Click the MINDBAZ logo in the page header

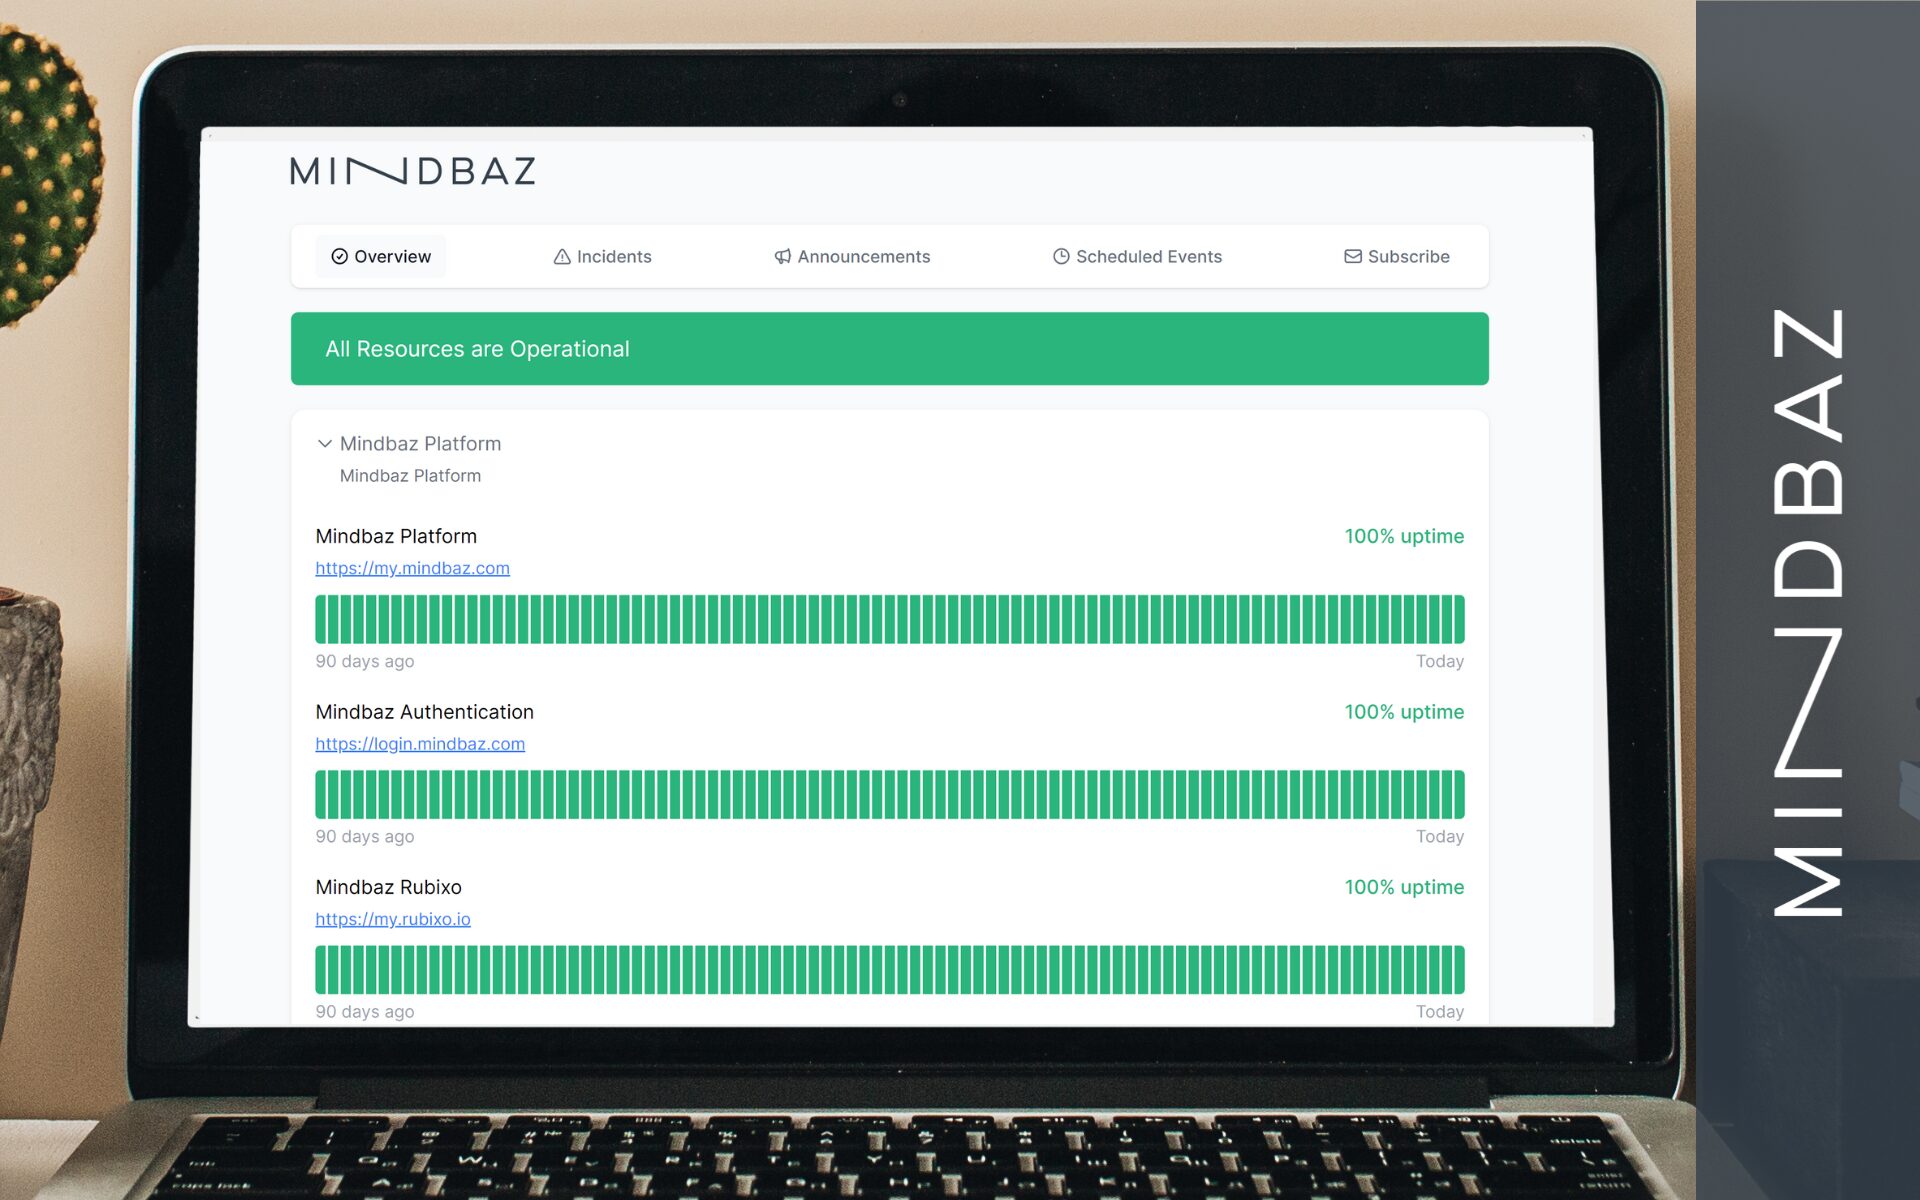pyautogui.click(x=413, y=172)
